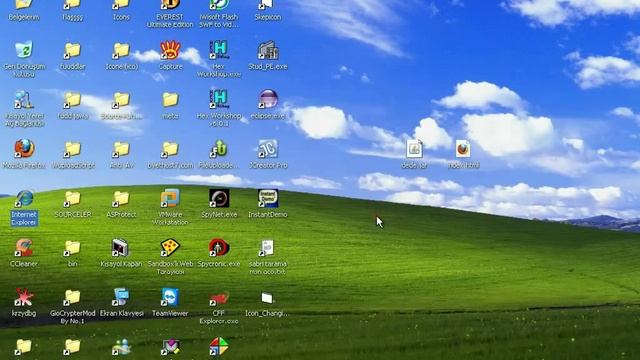This screenshot has height=360, width=640.
Task: Launch iWisoft Flash SWF to Video
Action: coord(219,5)
